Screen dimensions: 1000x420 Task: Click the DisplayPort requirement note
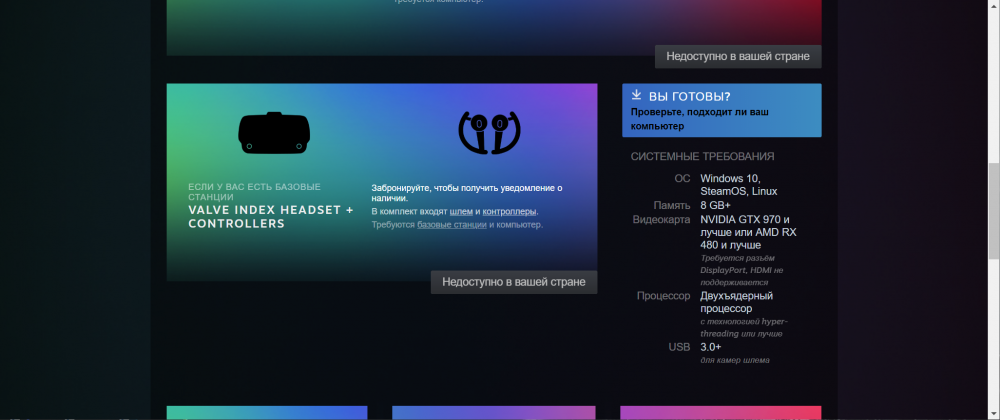click(742, 270)
